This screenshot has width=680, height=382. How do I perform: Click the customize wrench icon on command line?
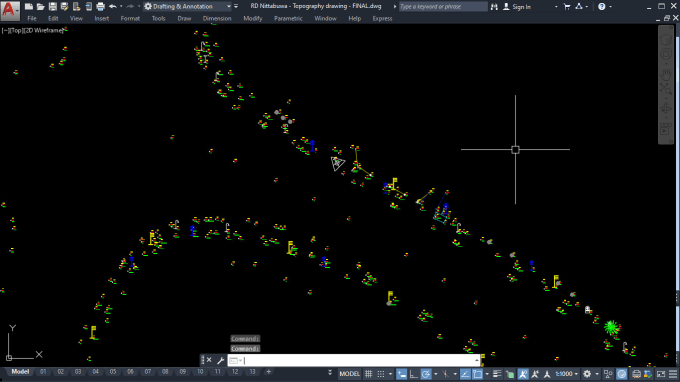click(x=220, y=360)
